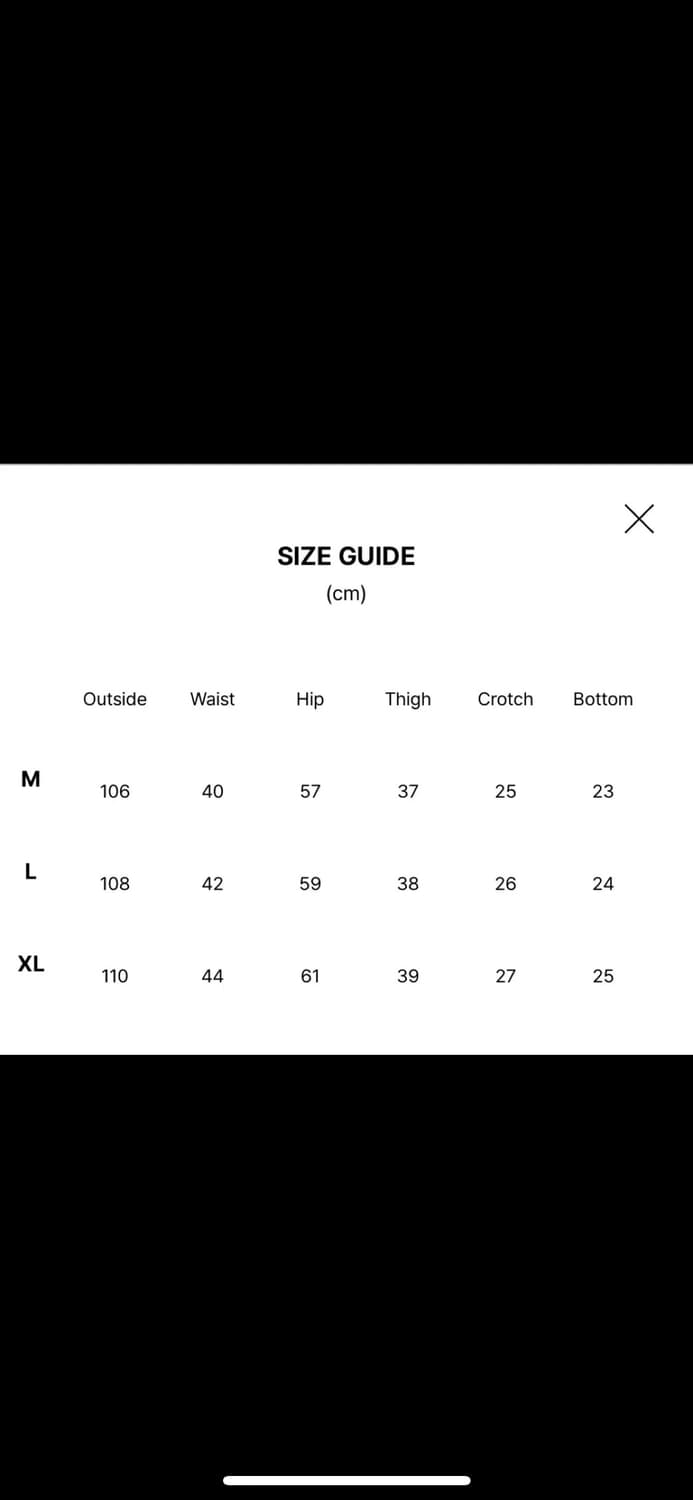Screen dimensions: 693x1500
Task: Tap the home indicator bar
Action: pos(346,1480)
